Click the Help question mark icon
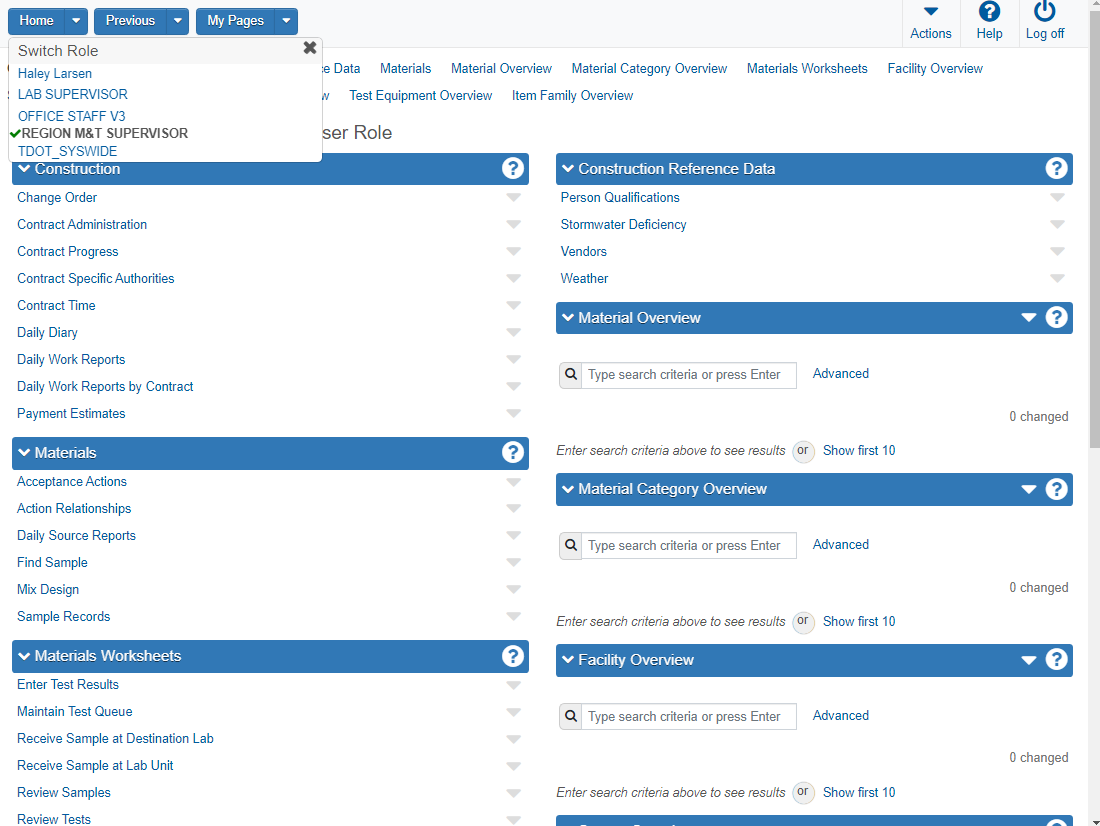This screenshot has width=1100, height=826. click(x=989, y=12)
